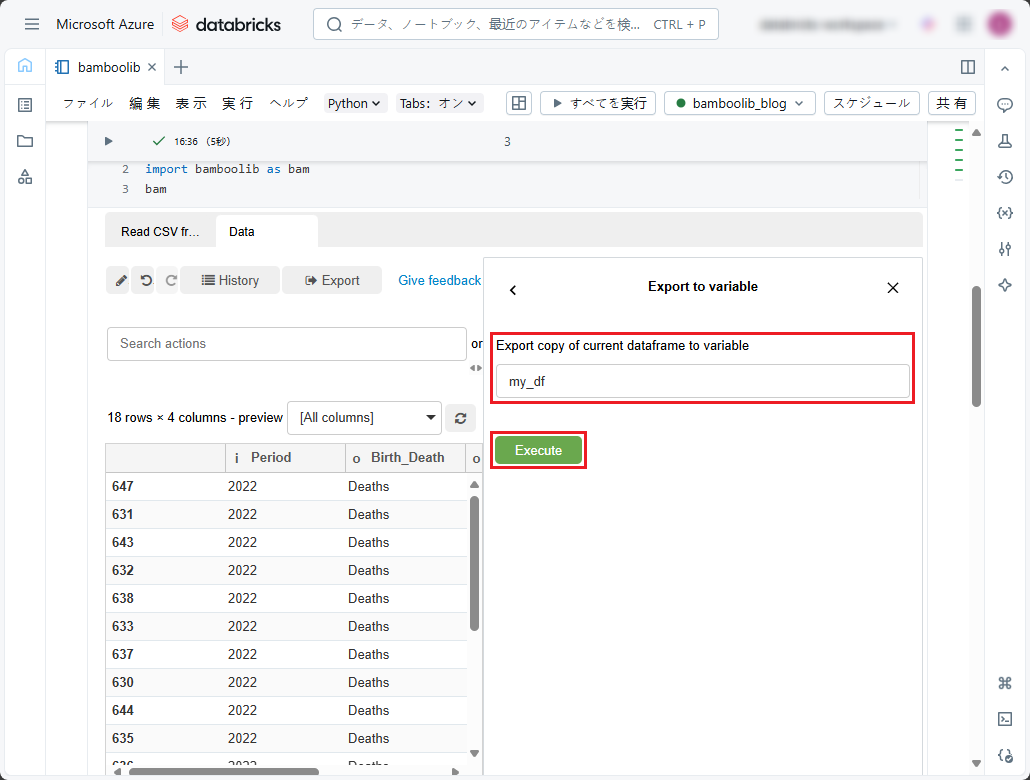Undo the last bamboolib transformation
Viewport: 1030px width, 780px height.
point(145,281)
